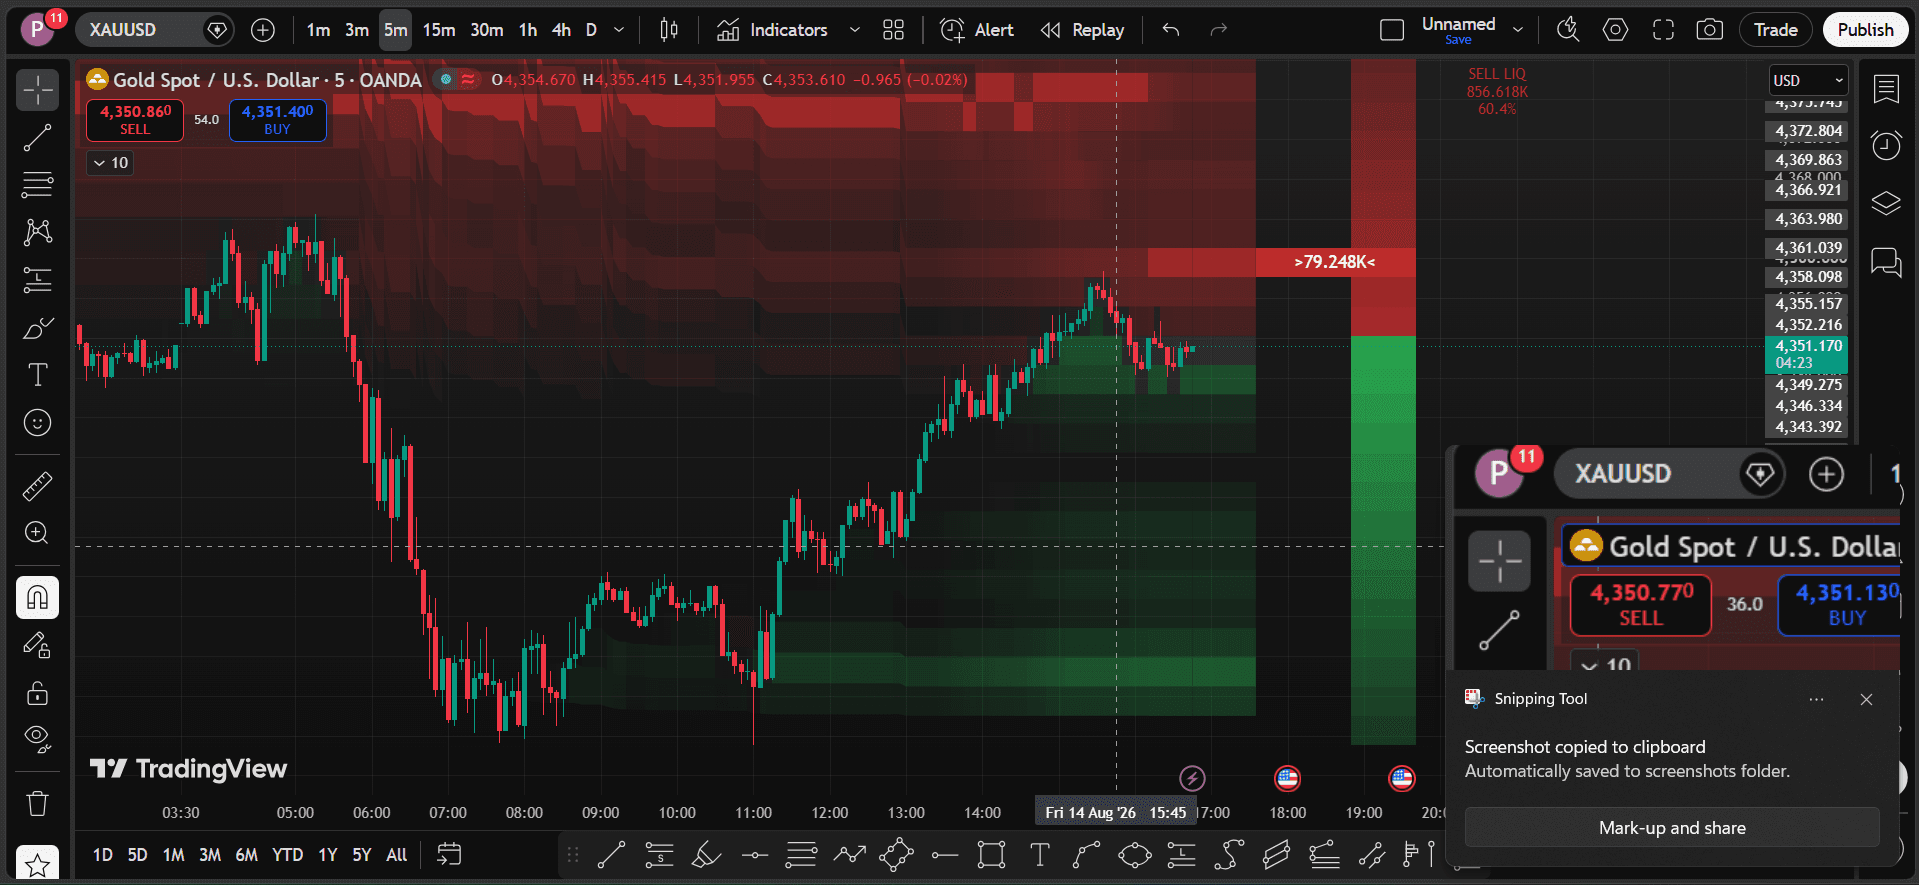
Task: Toggle the favorites star toolbar
Action: point(38,864)
